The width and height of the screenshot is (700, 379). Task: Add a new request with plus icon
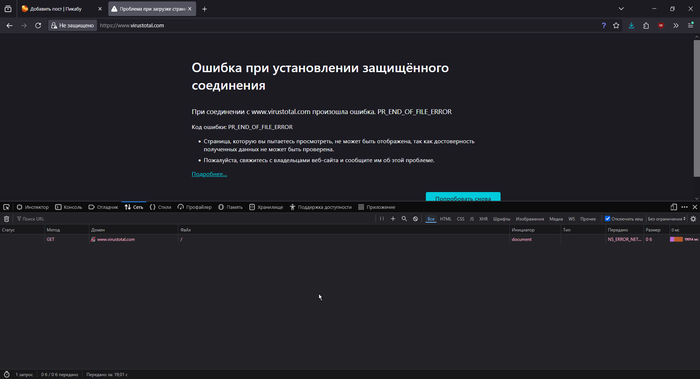393,219
